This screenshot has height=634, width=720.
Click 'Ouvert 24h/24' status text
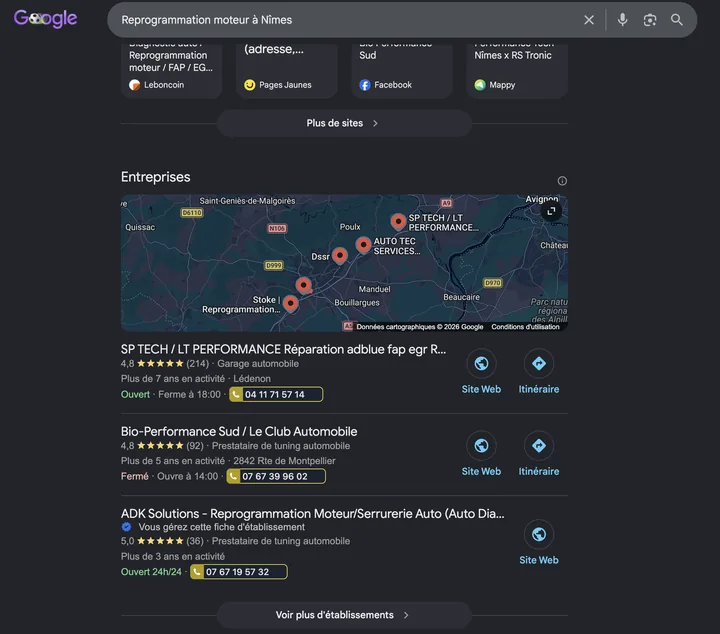[151, 572]
